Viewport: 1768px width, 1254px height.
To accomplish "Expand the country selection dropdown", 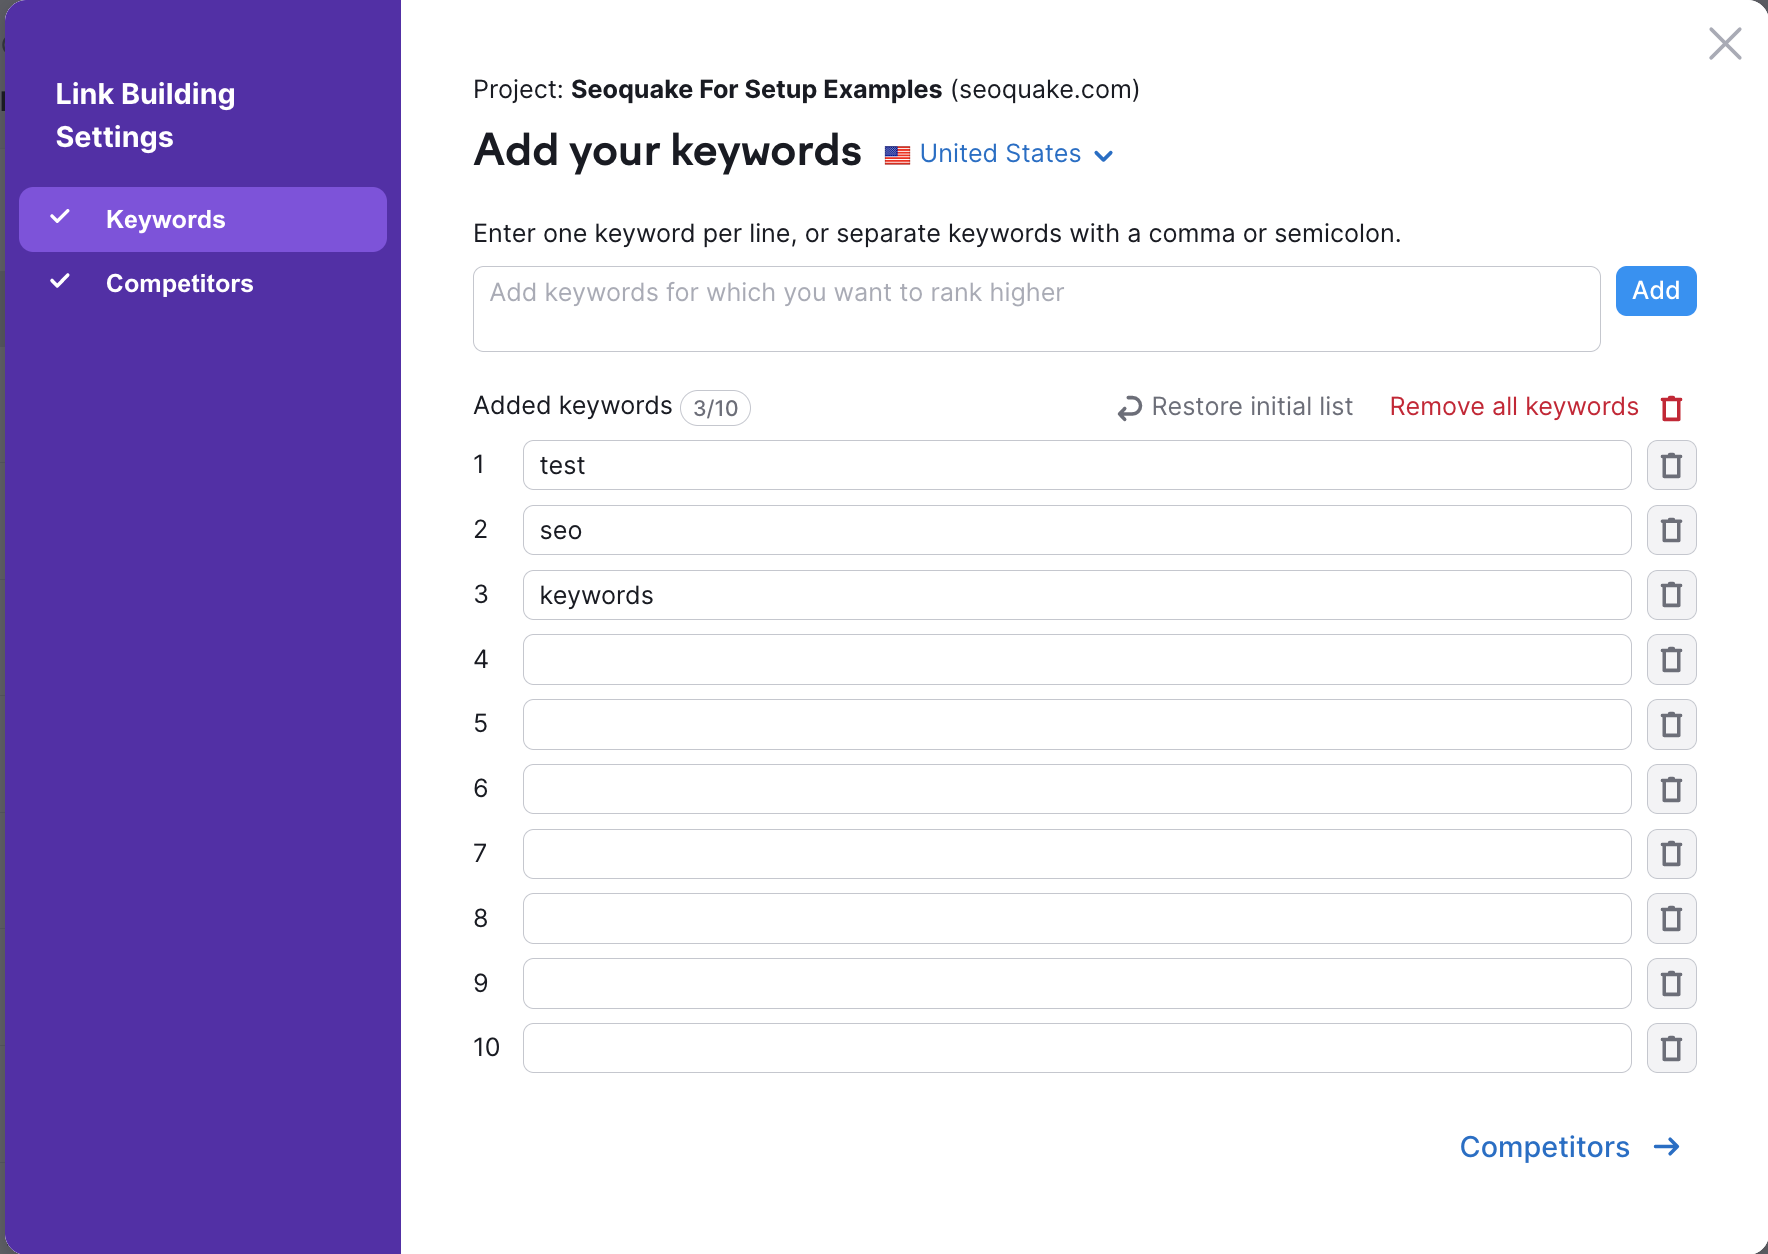I will pos(1104,156).
